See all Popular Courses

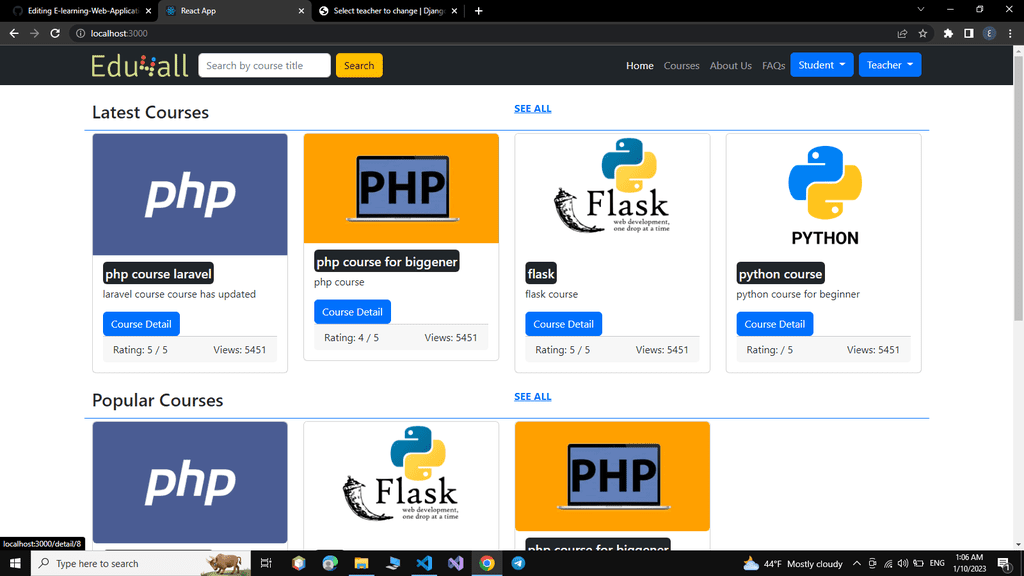(532, 396)
